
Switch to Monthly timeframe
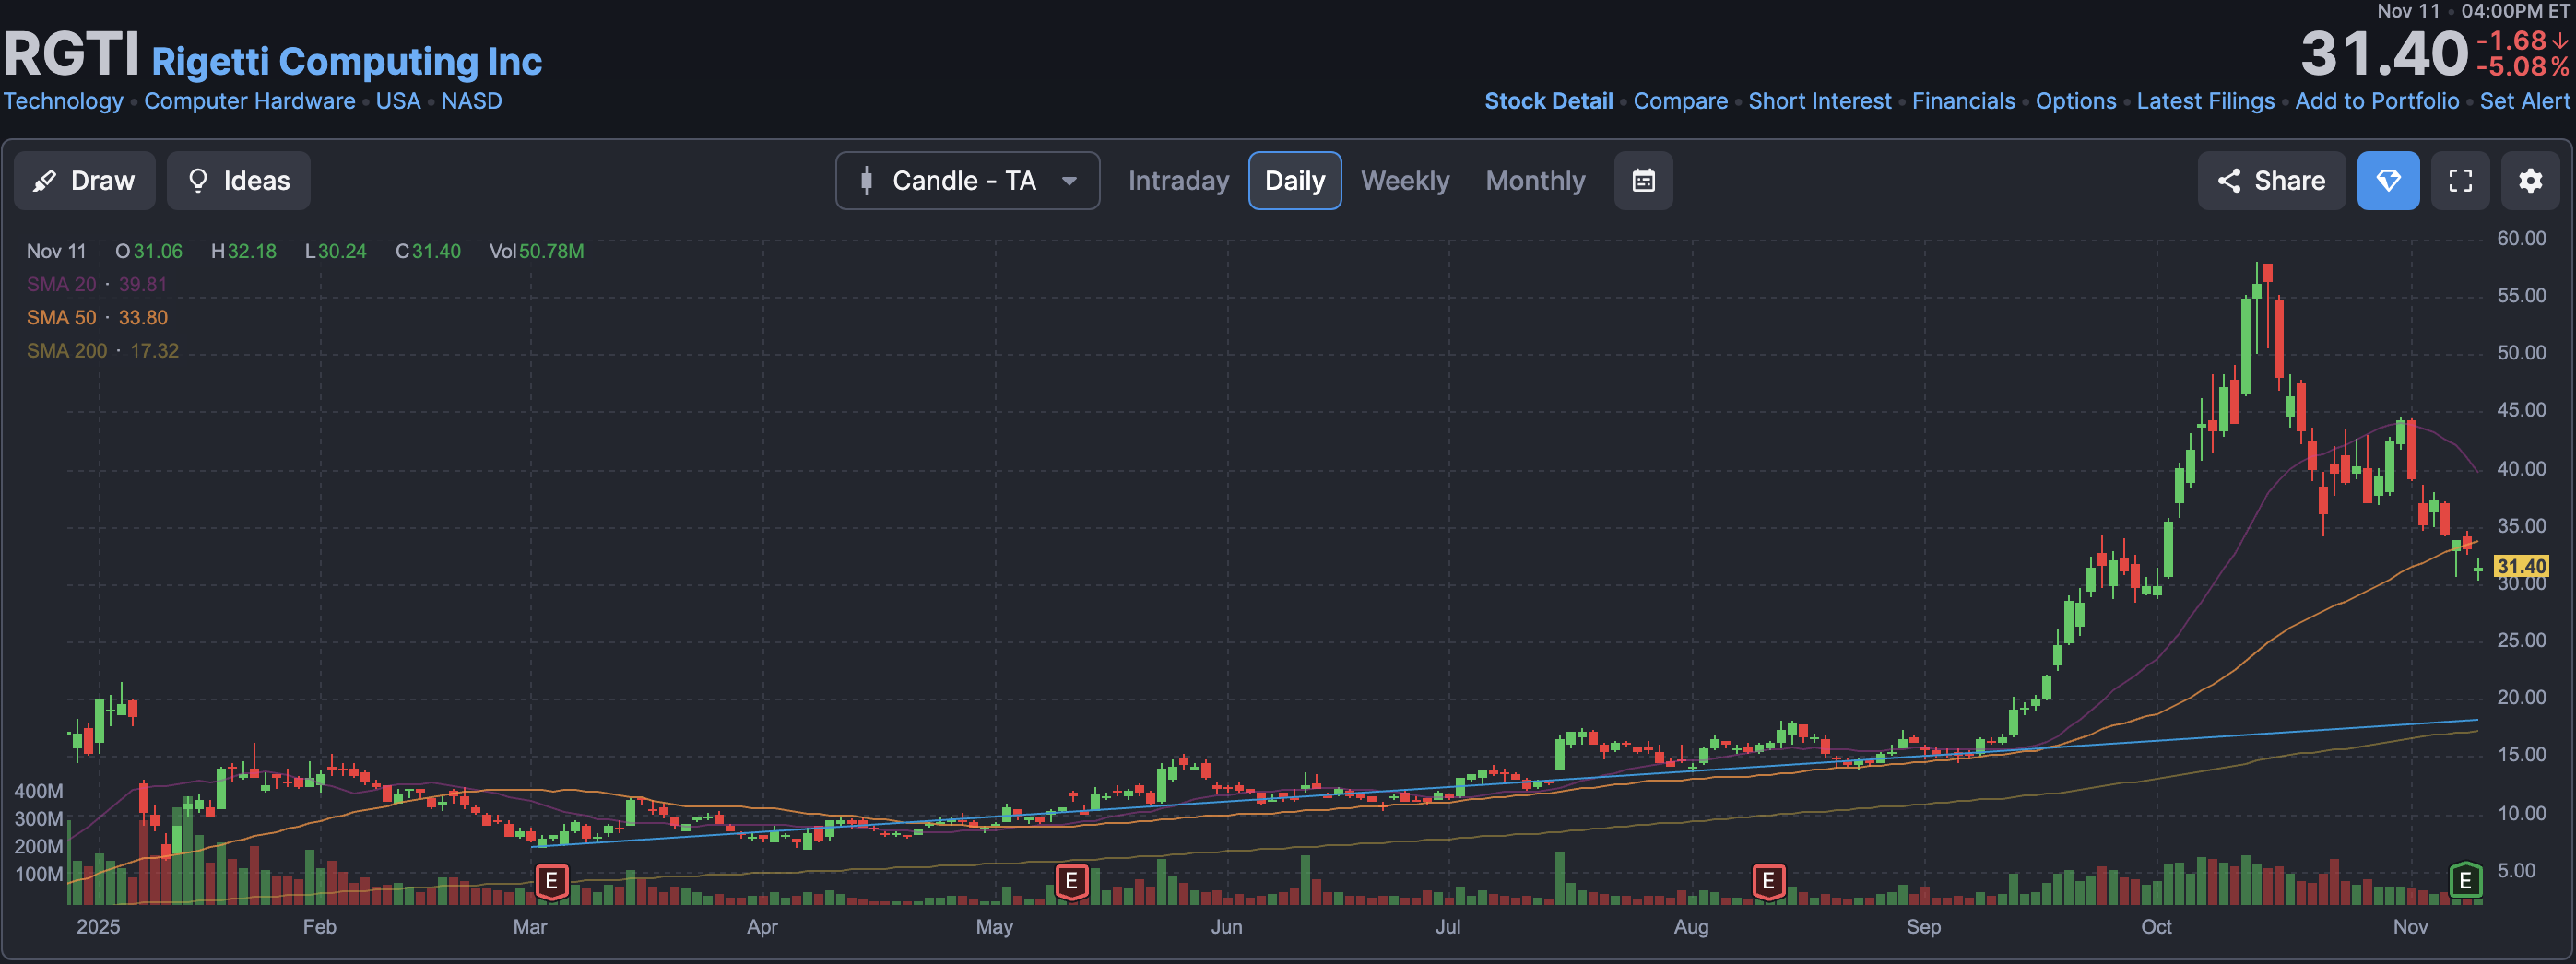[1535, 181]
